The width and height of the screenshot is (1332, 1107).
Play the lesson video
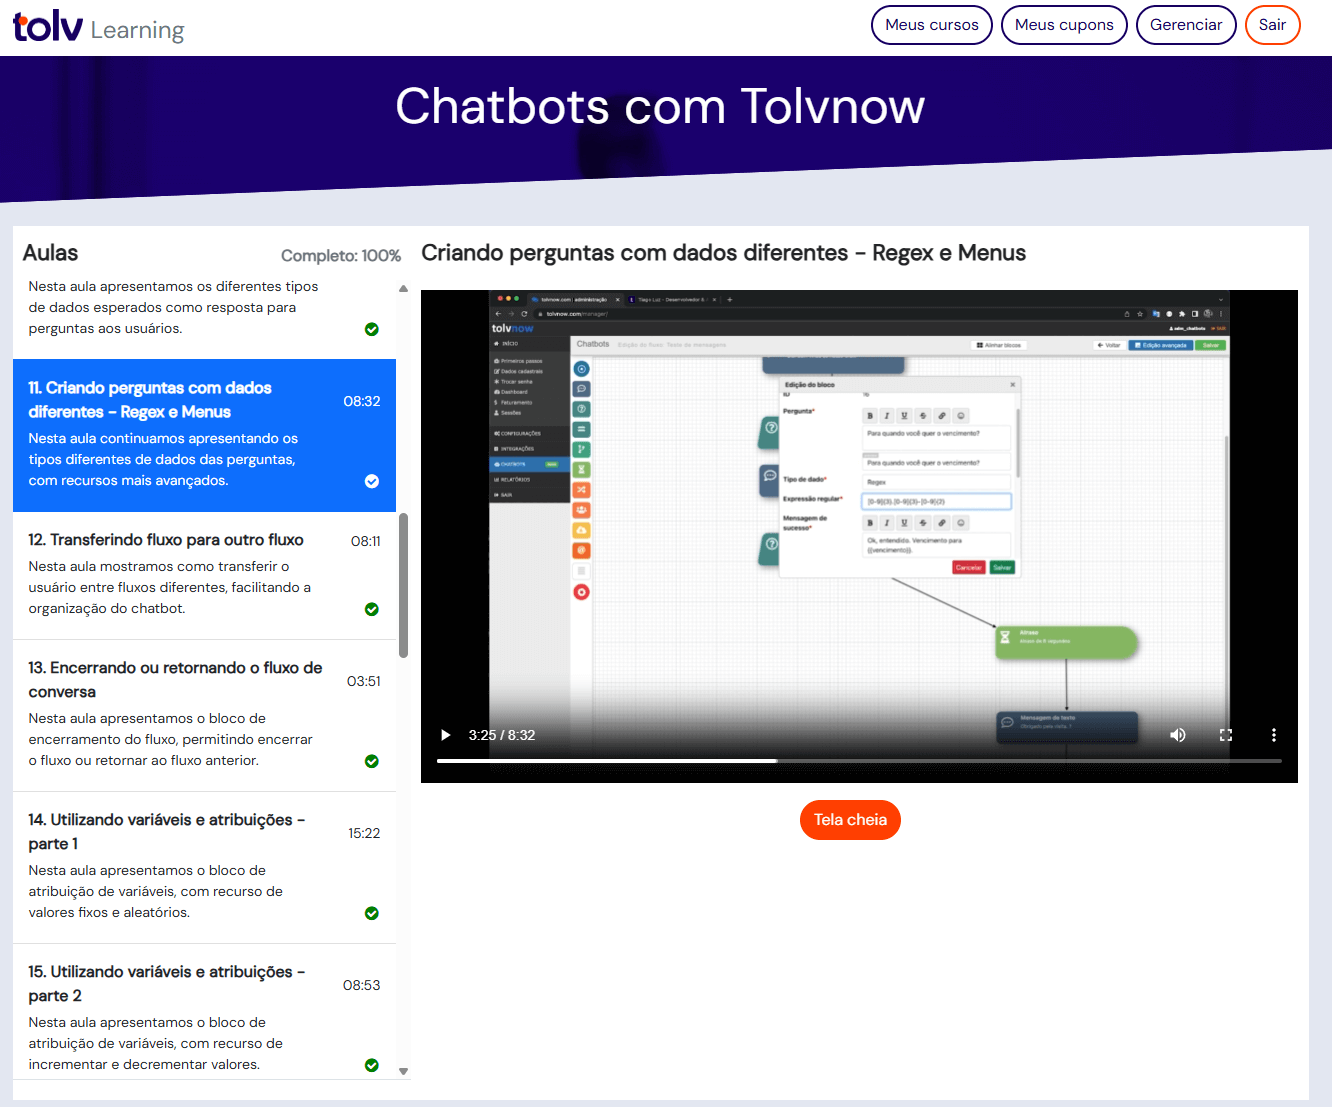pyautogui.click(x=446, y=735)
